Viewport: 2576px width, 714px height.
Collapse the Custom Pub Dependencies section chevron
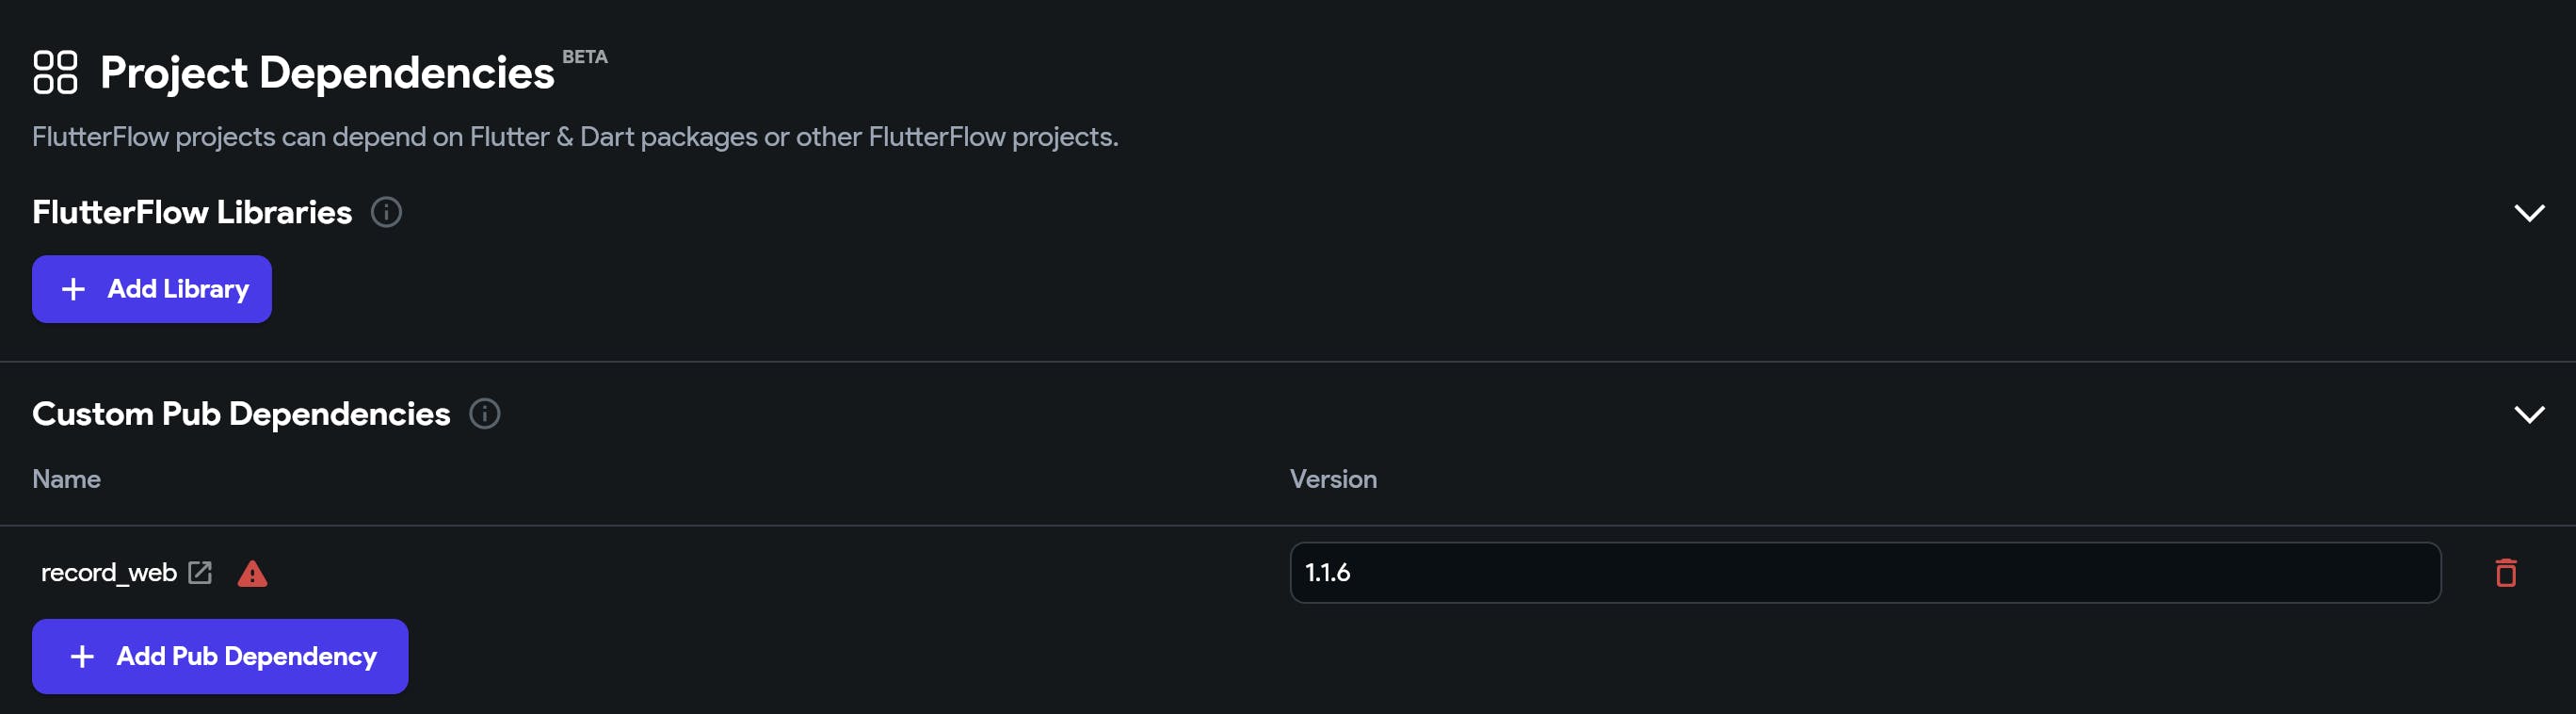click(2529, 414)
